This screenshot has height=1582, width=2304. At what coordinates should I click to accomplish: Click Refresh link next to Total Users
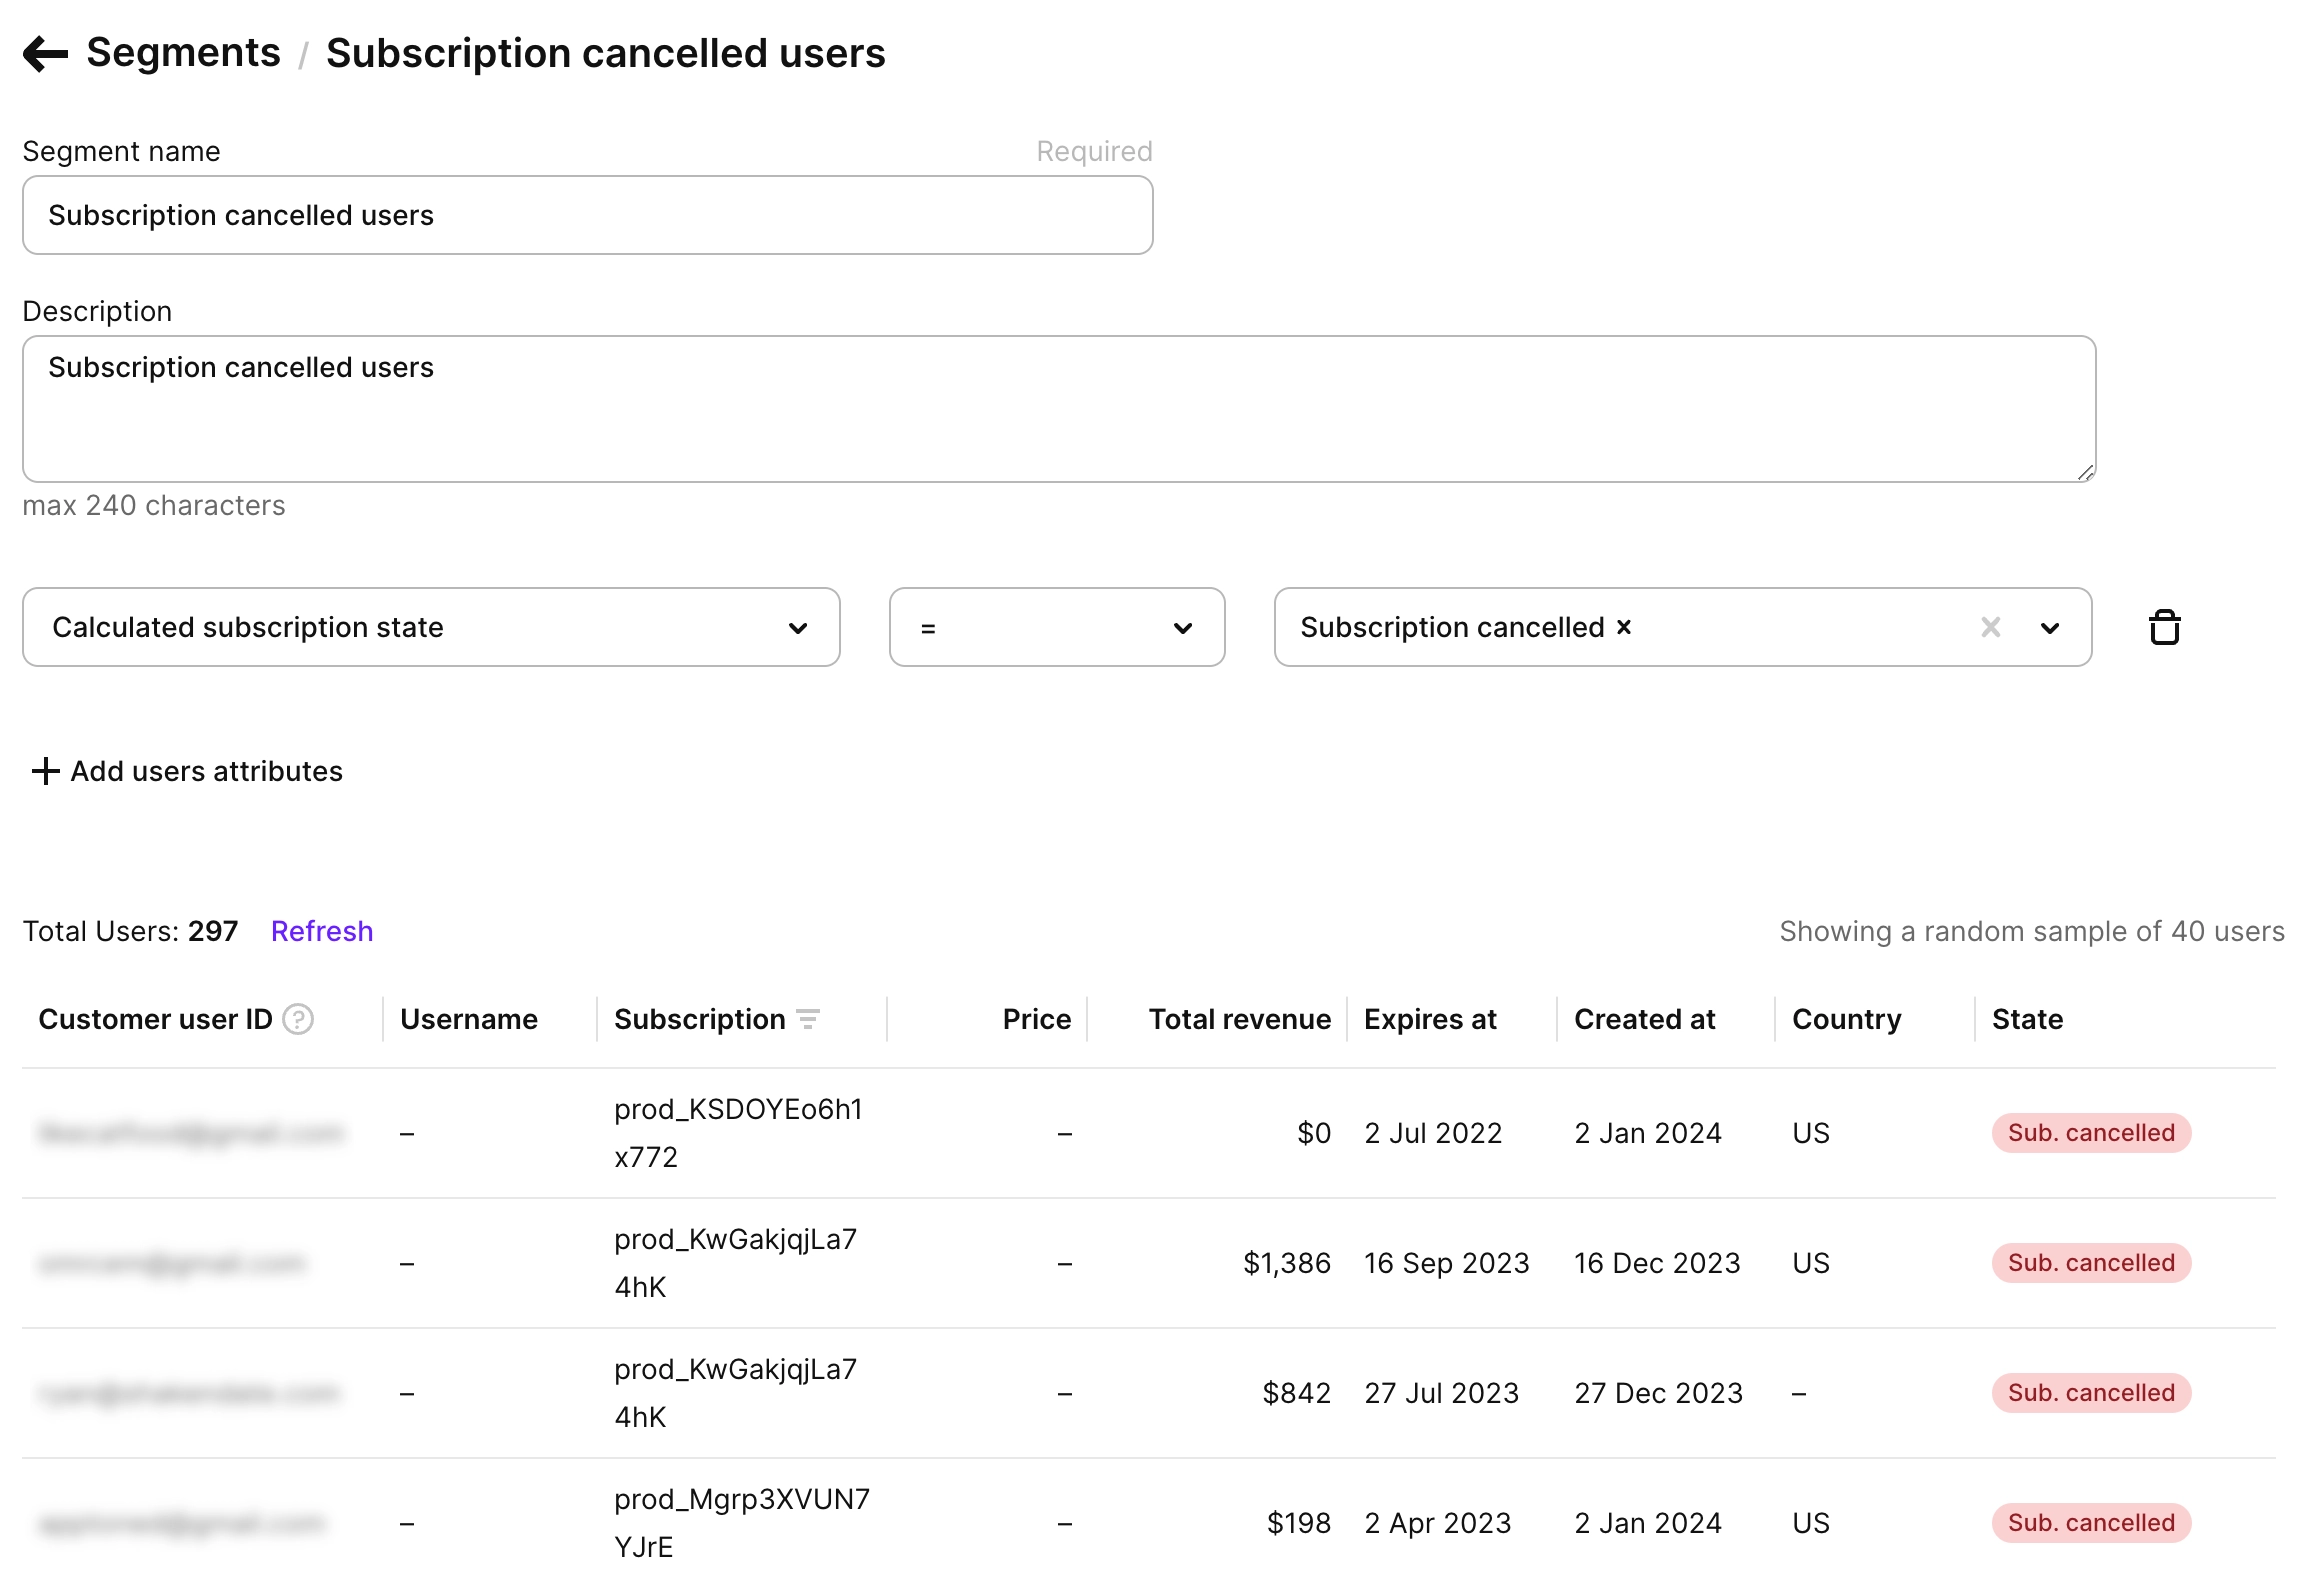321,931
